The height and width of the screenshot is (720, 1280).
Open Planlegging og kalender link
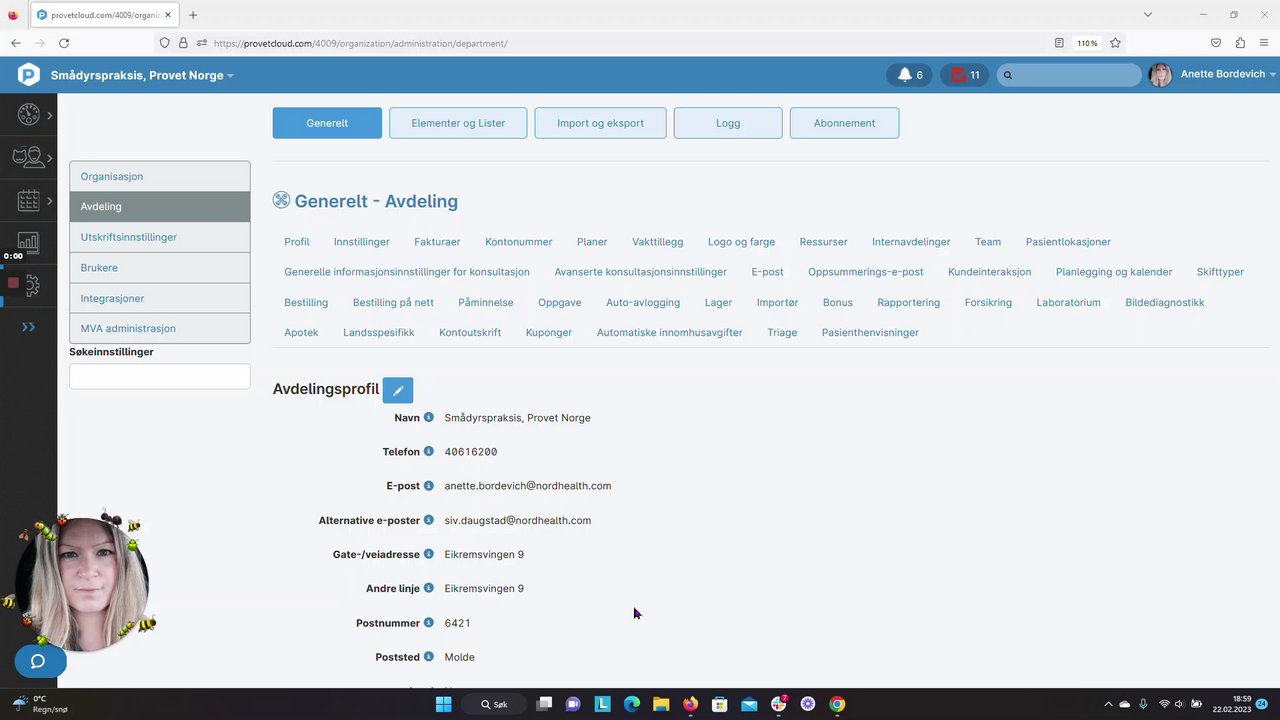click(1114, 272)
